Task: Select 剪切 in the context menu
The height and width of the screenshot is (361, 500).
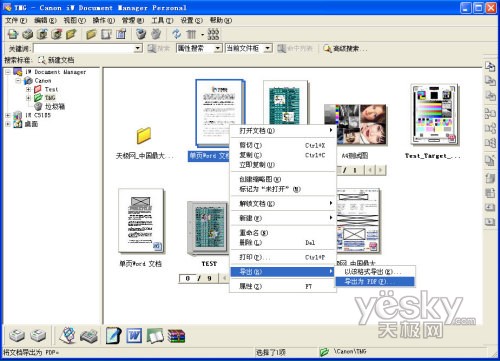Action: pos(283,145)
